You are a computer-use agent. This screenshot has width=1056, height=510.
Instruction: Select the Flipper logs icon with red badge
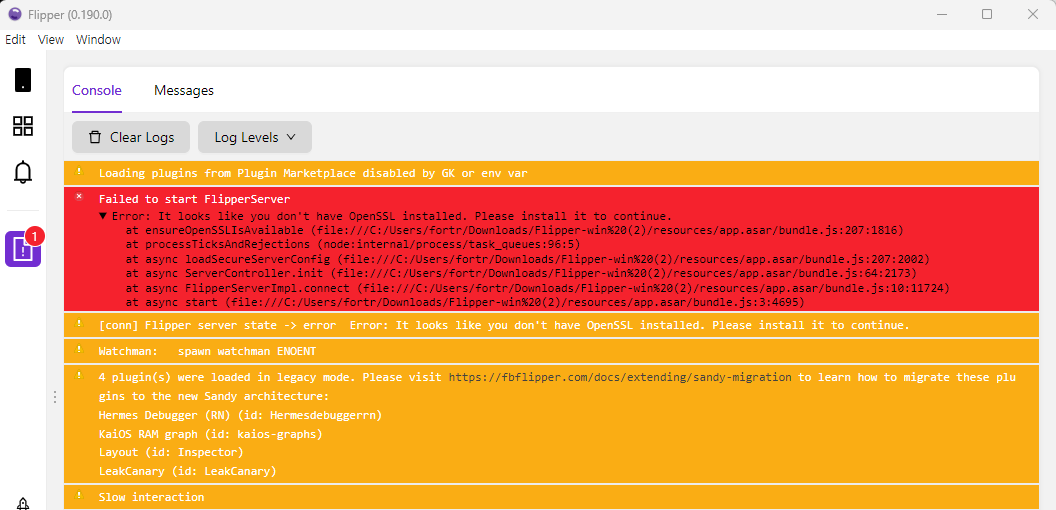[x=23, y=249]
